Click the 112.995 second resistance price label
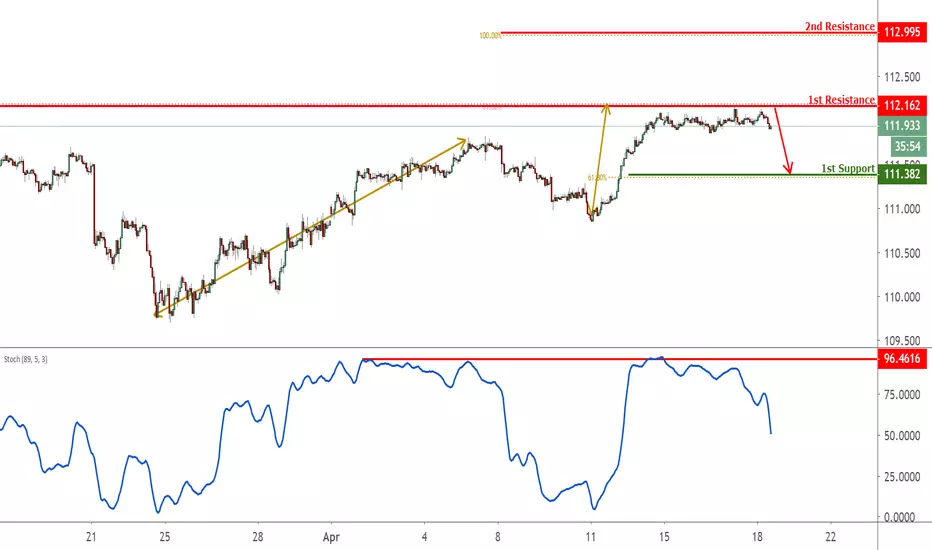The height and width of the screenshot is (550, 932). [x=902, y=32]
